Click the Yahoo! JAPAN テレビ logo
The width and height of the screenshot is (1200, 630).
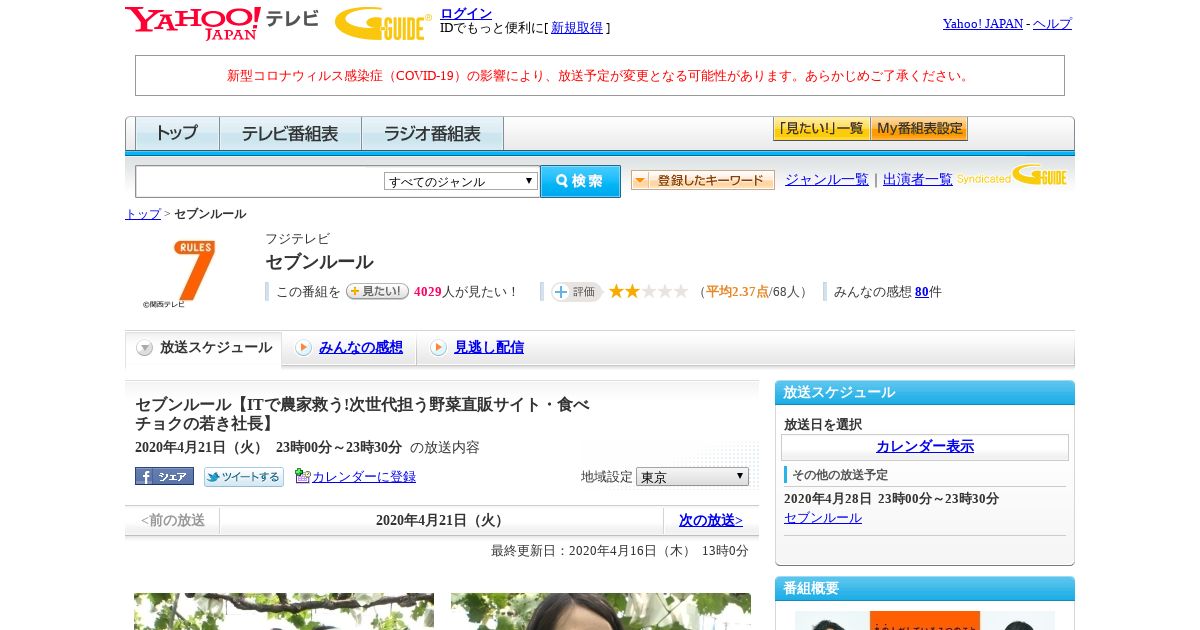(221, 23)
